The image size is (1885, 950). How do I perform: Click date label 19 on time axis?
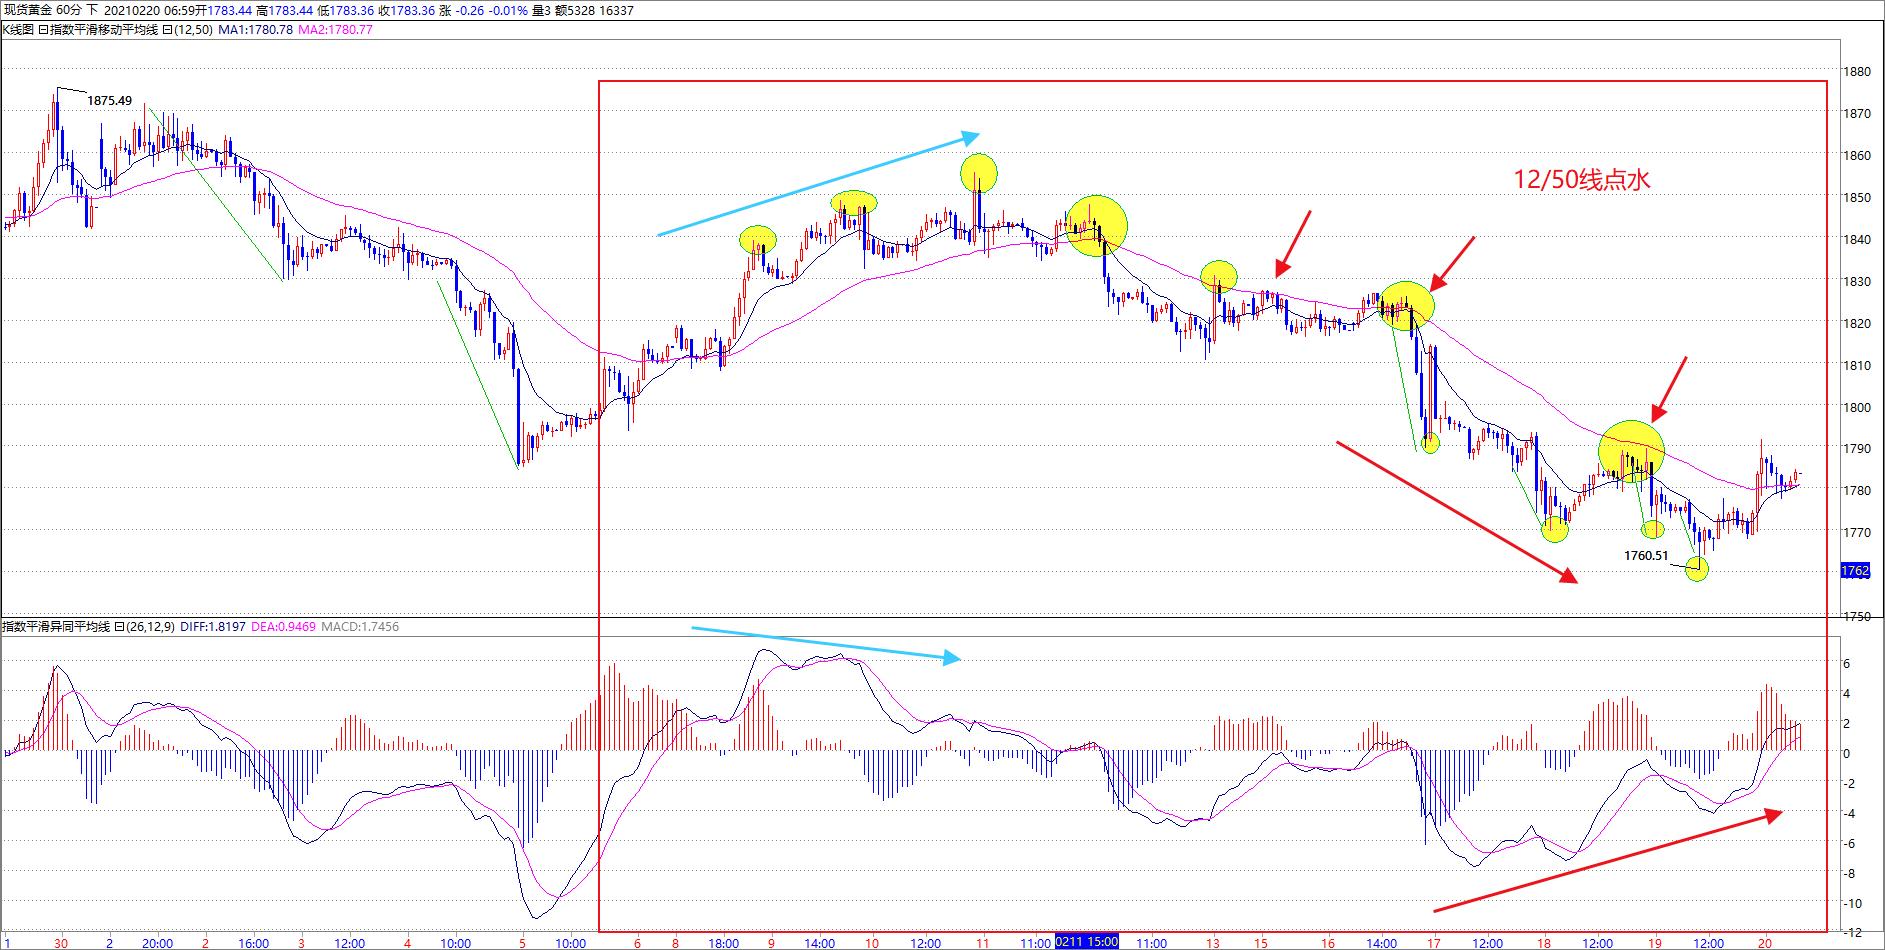[1655, 942]
